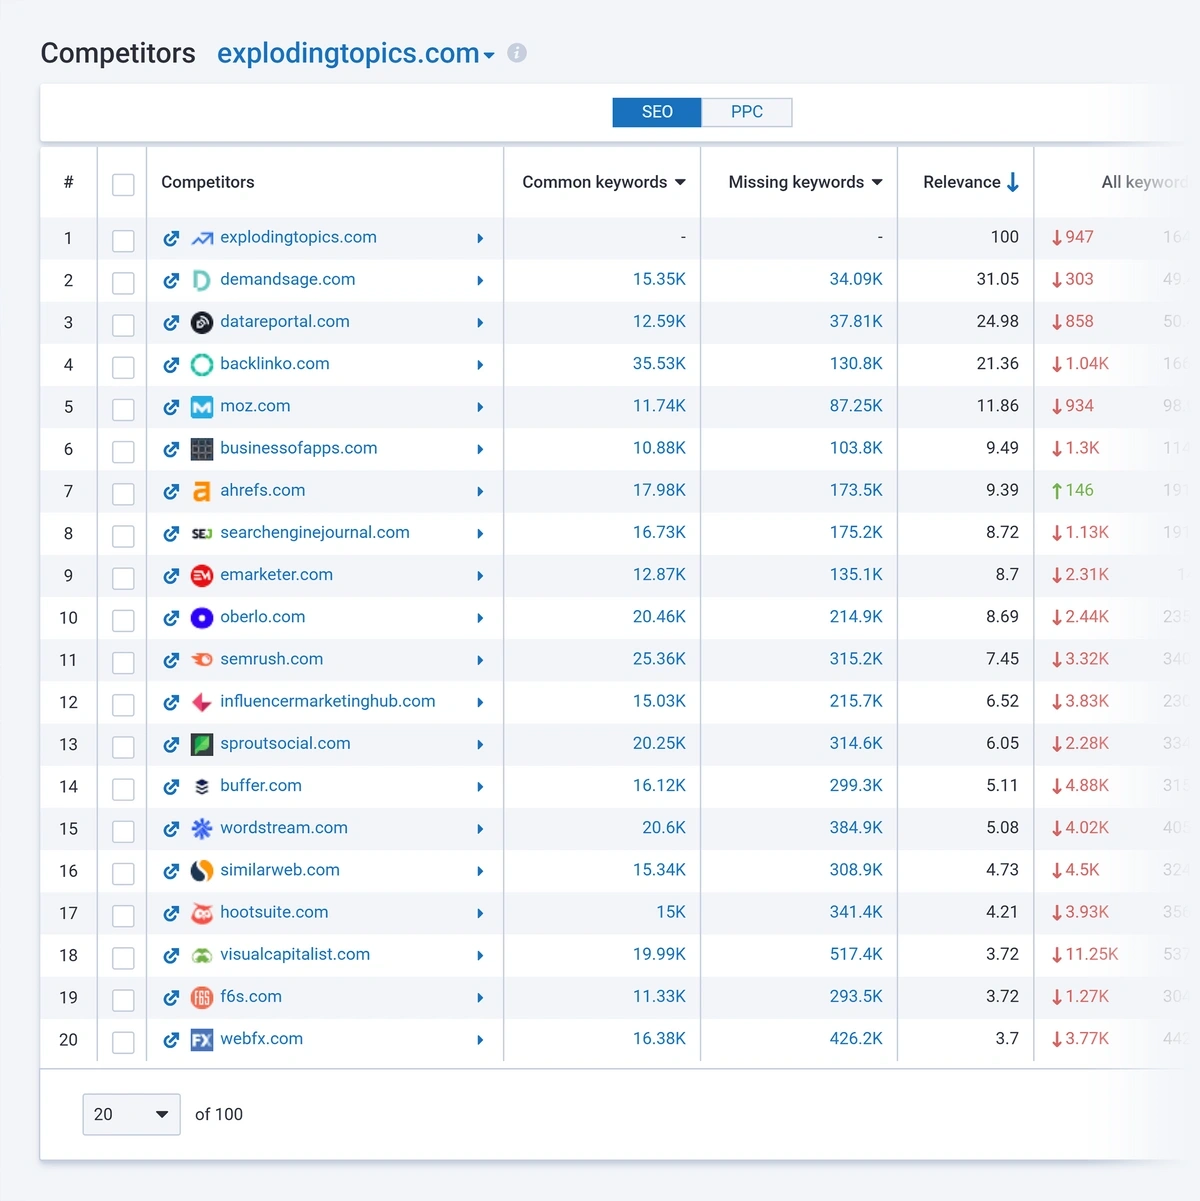Click 87.25K missing keywords for moz.com

tap(856, 406)
